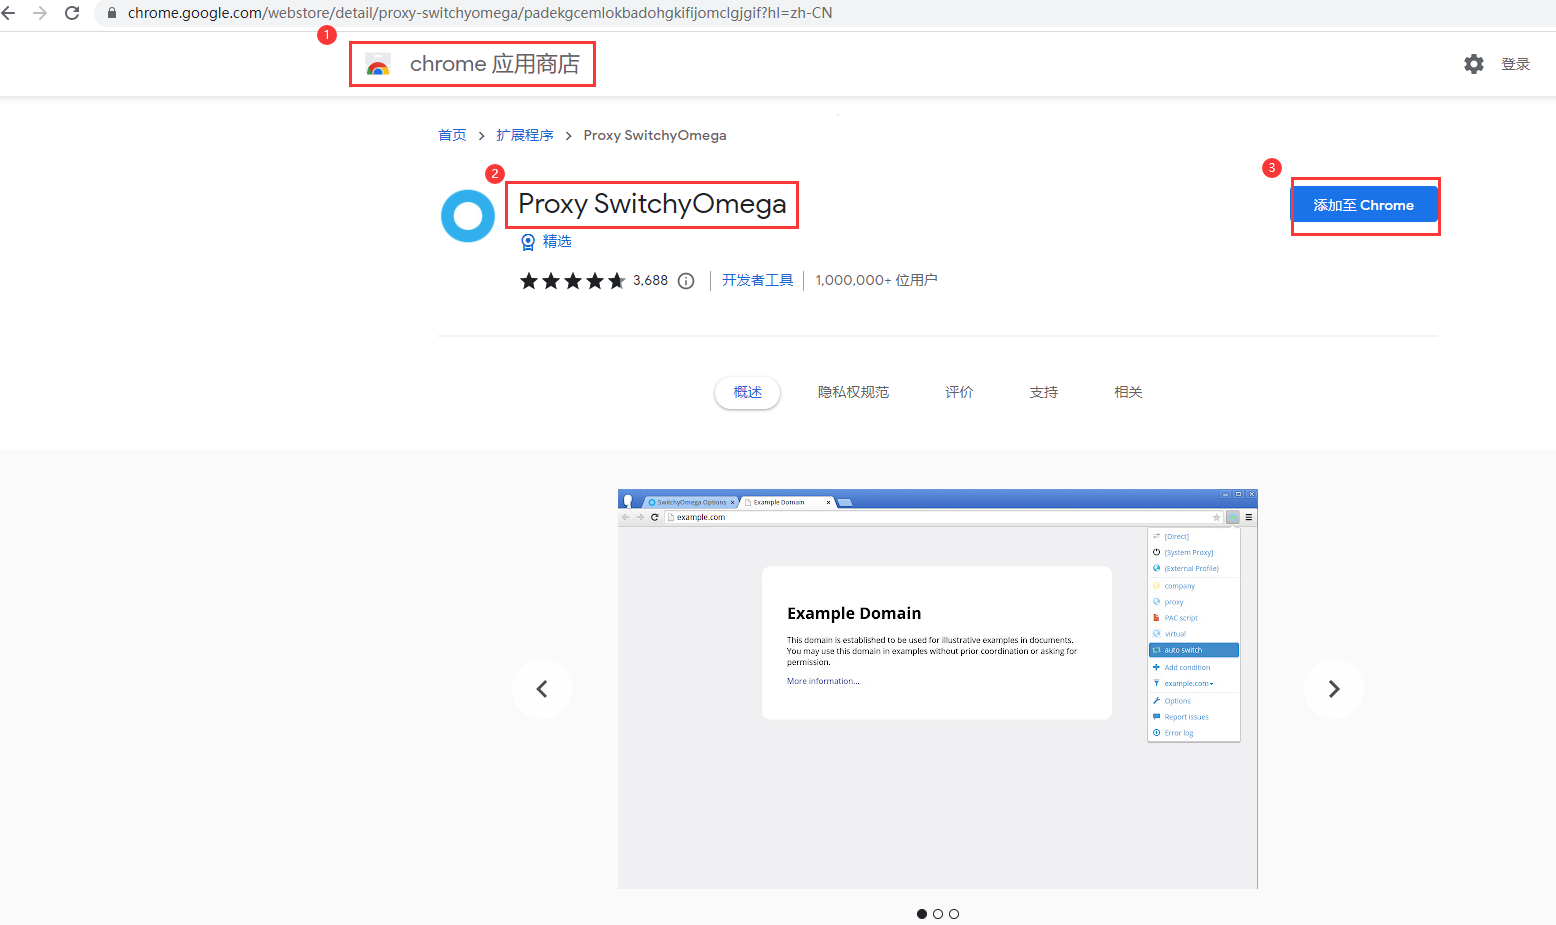Image resolution: width=1556 pixels, height=925 pixels.
Task: Click the 3,688 ratings count
Action: [x=650, y=281]
